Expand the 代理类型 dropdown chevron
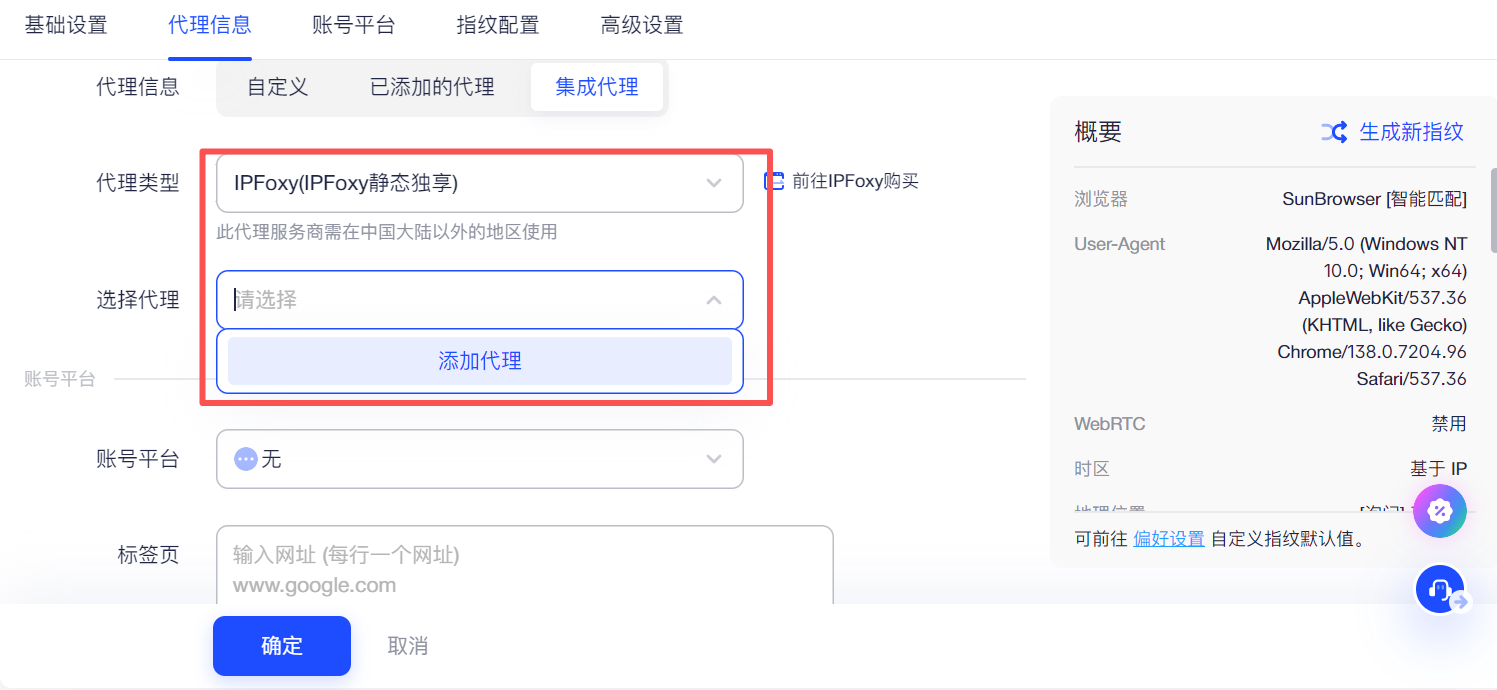Screen dimensions: 1497x690 pos(713,183)
